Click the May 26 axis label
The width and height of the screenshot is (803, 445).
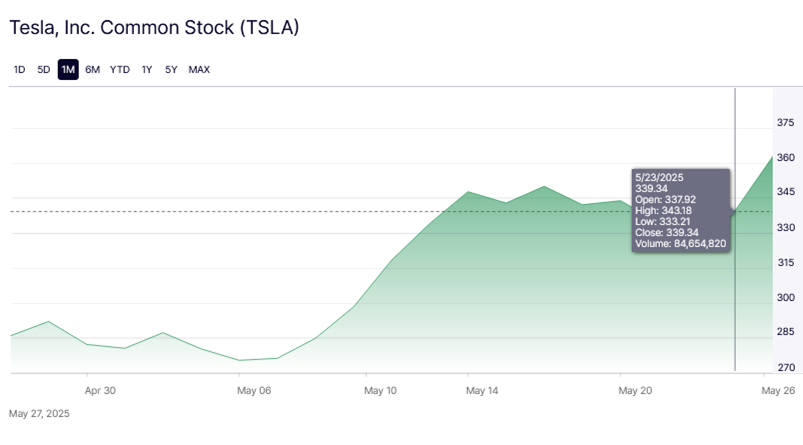(x=778, y=391)
